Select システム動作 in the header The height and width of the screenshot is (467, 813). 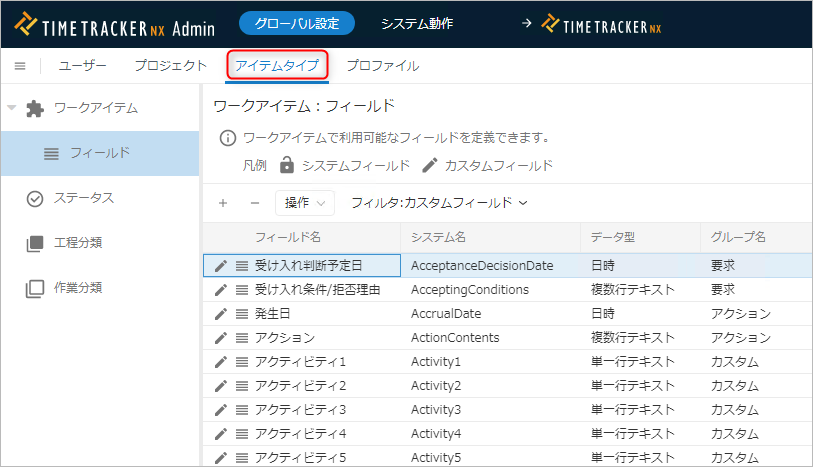(x=417, y=23)
